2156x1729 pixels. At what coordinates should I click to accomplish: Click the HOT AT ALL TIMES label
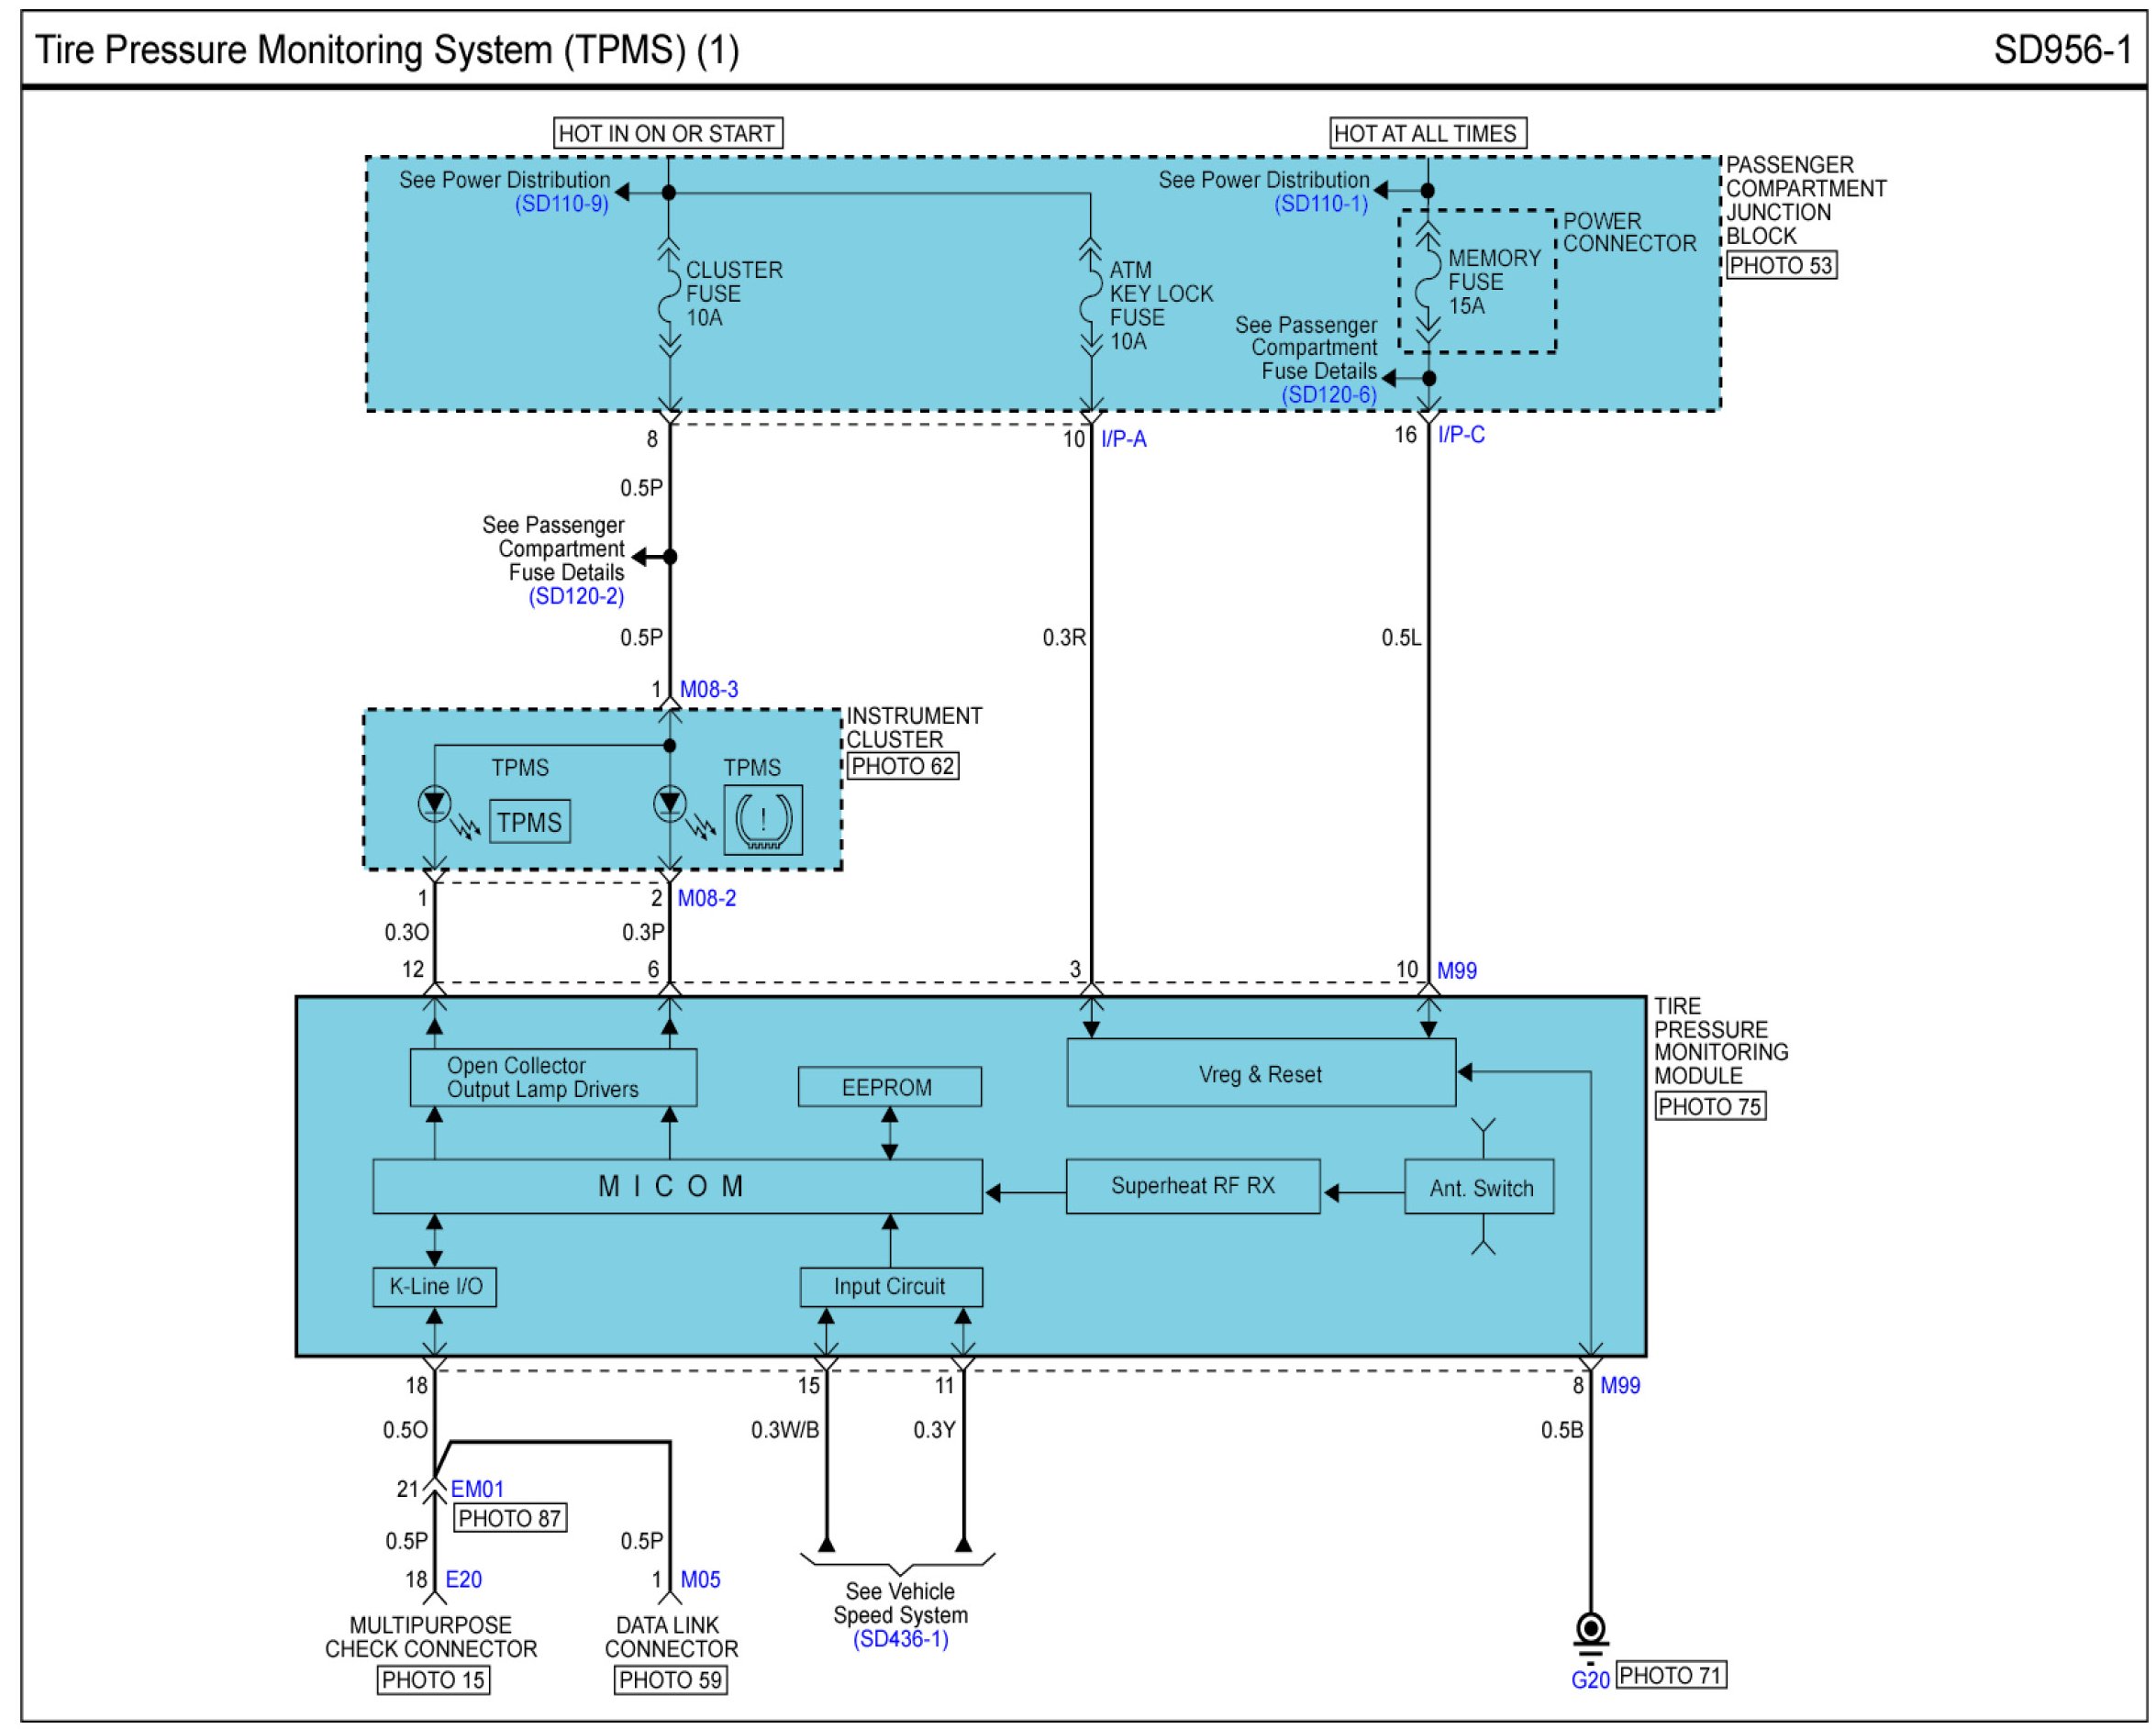pos(1426,134)
